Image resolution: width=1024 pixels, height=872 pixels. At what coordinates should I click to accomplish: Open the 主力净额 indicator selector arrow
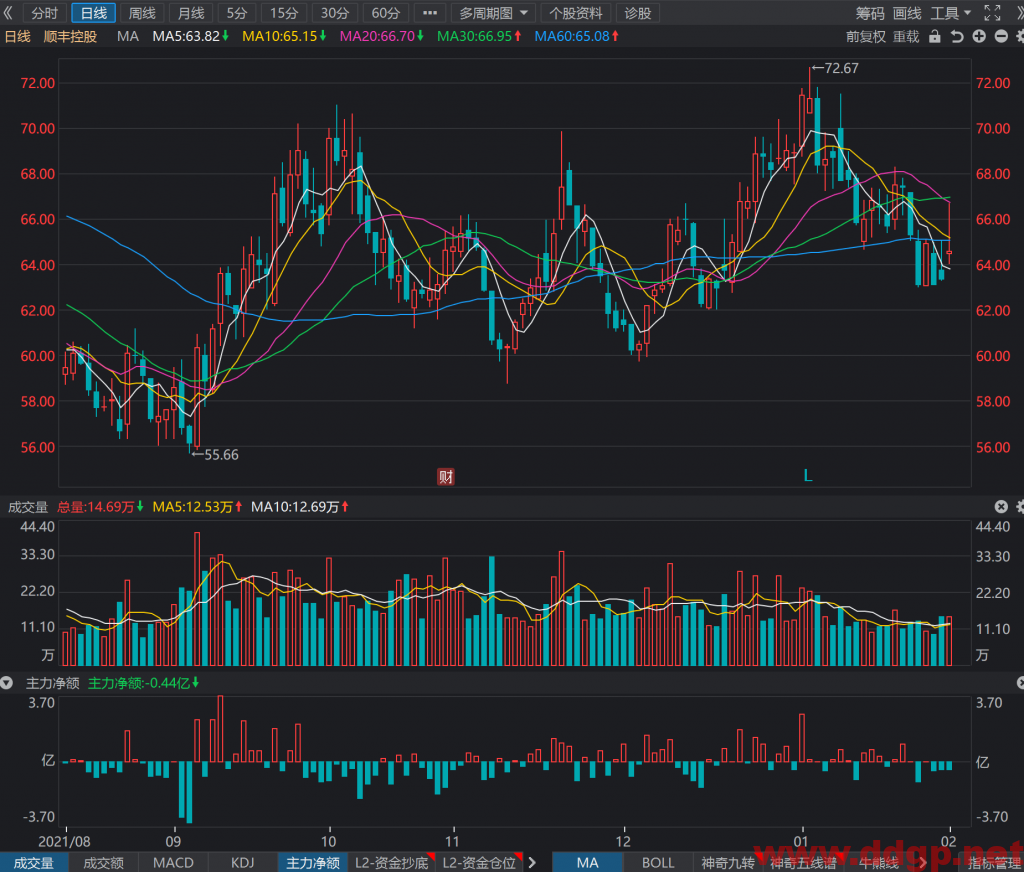click(x=7, y=683)
